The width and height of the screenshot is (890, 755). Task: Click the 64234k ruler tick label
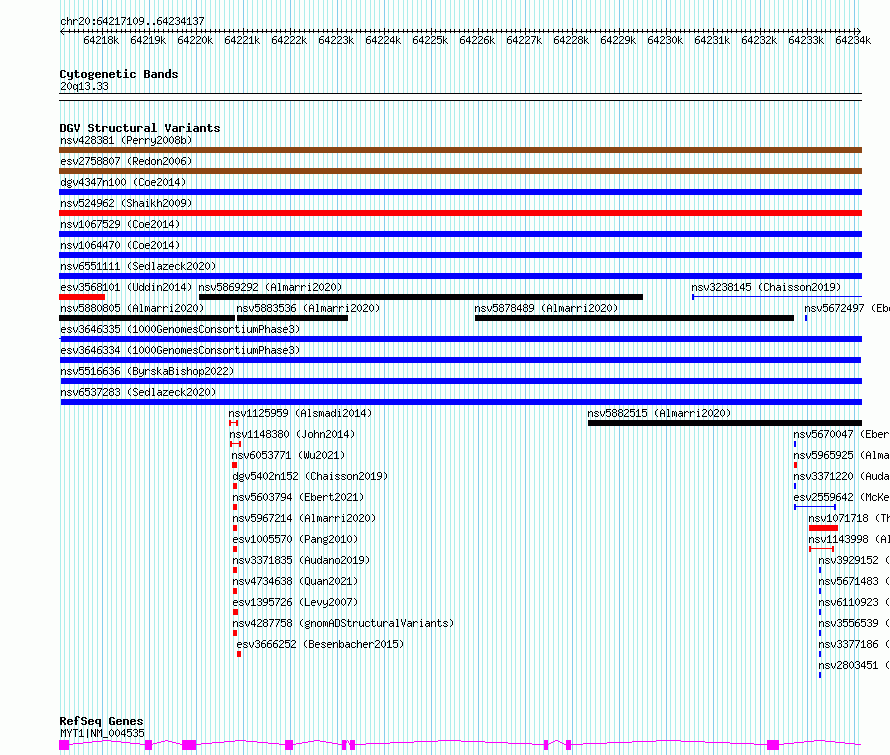click(x=853, y=40)
